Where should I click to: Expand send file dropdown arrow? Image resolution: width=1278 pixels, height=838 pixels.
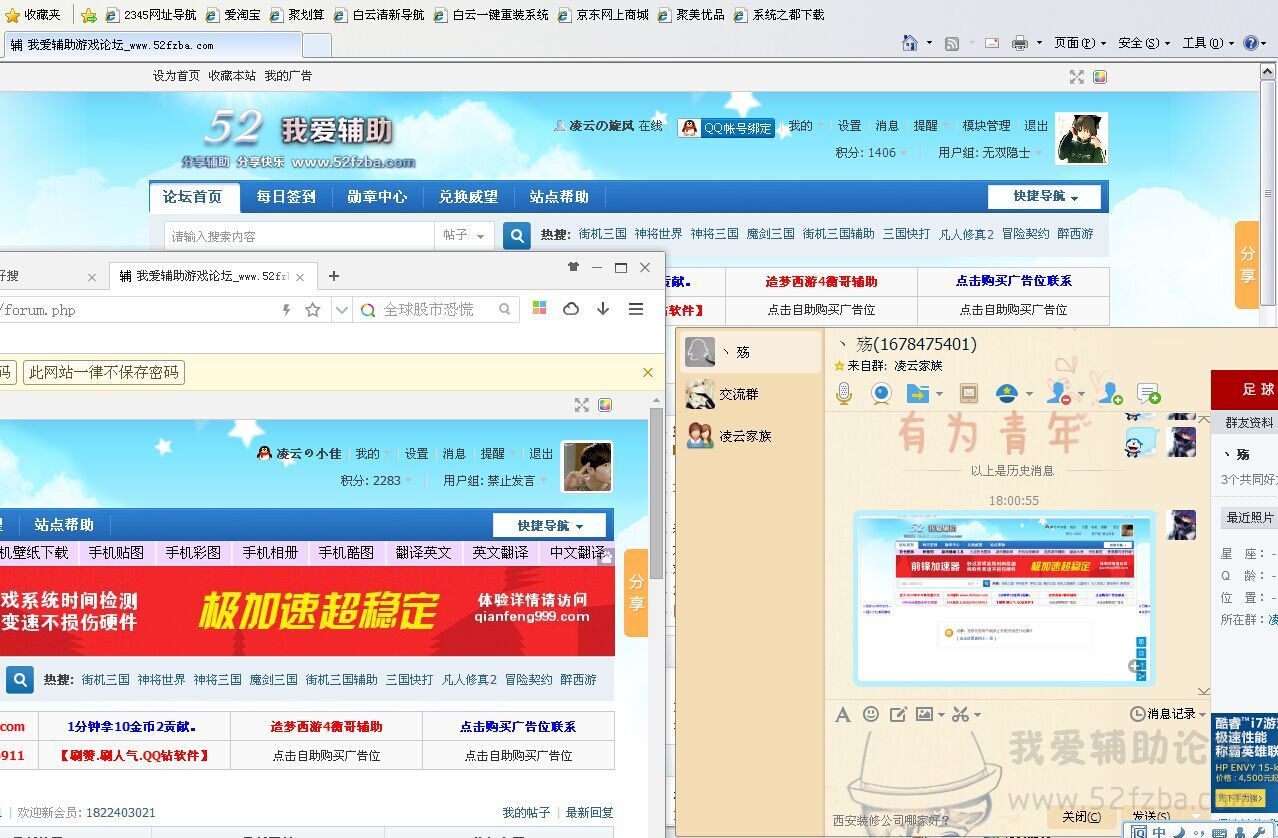(939, 395)
